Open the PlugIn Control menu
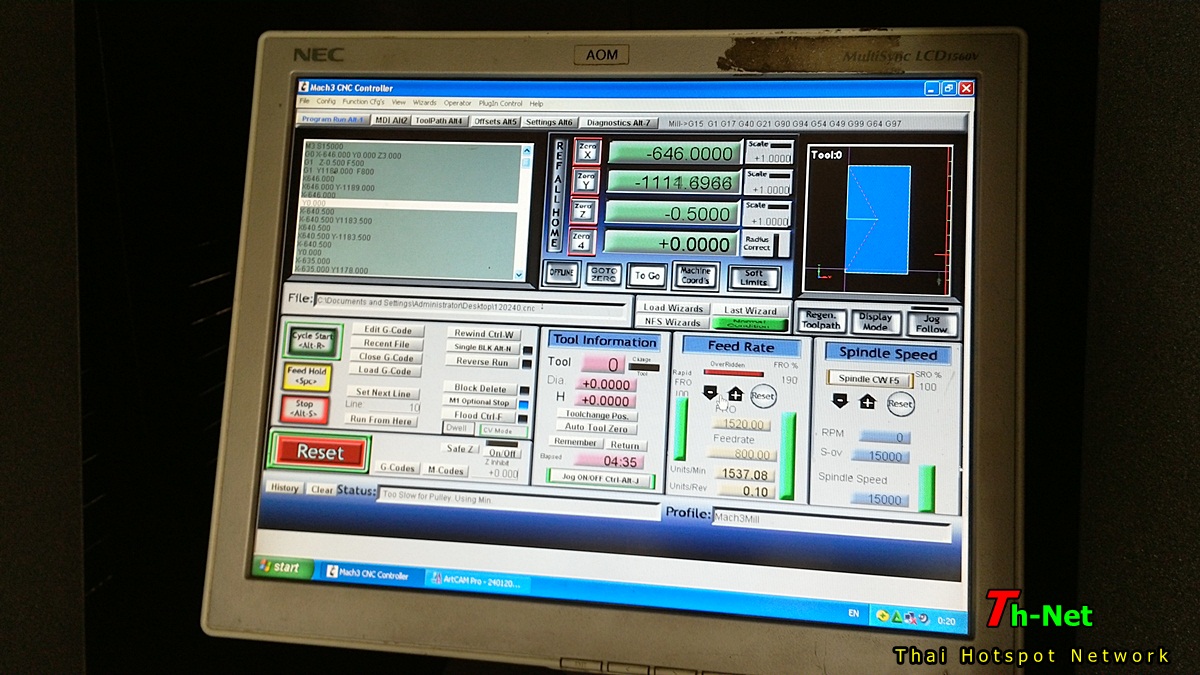1200x675 pixels. point(501,104)
